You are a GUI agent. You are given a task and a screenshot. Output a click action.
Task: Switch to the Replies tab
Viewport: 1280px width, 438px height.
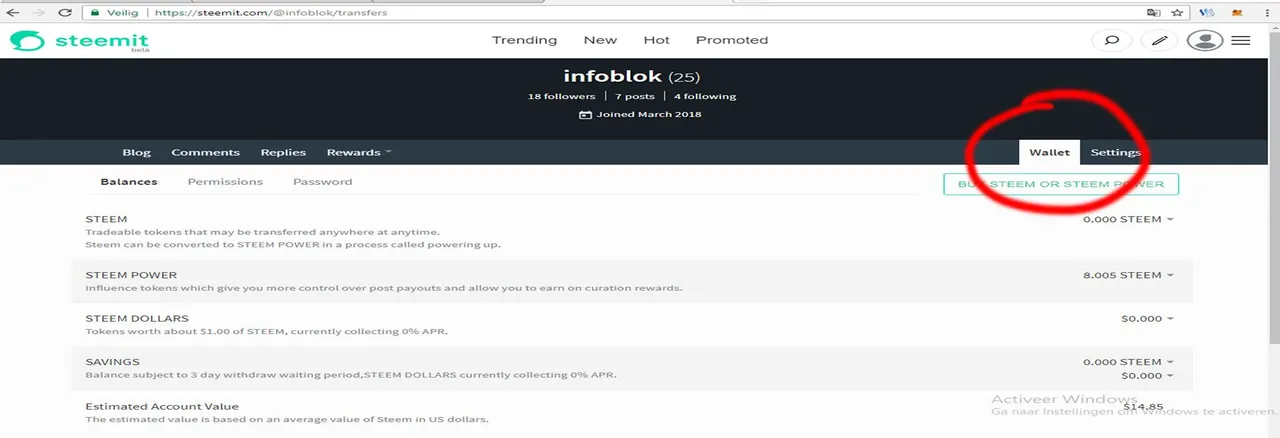[283, 152]
